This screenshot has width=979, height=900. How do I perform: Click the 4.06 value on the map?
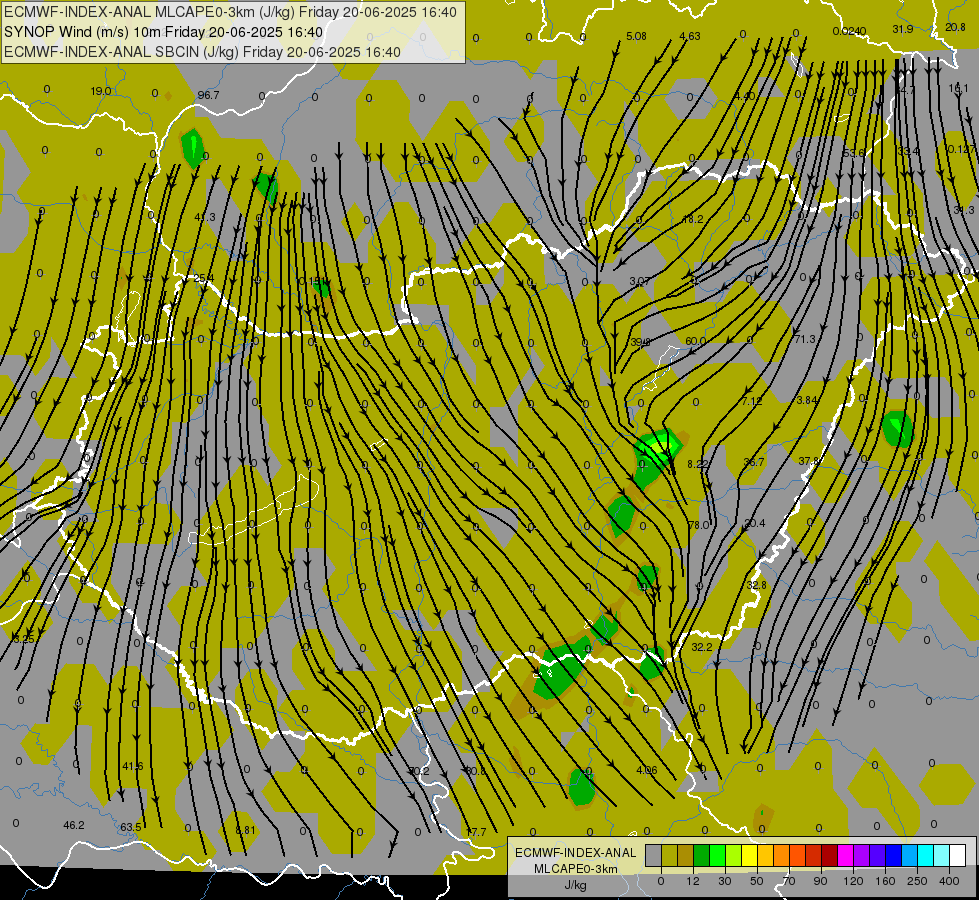[647, 770]
